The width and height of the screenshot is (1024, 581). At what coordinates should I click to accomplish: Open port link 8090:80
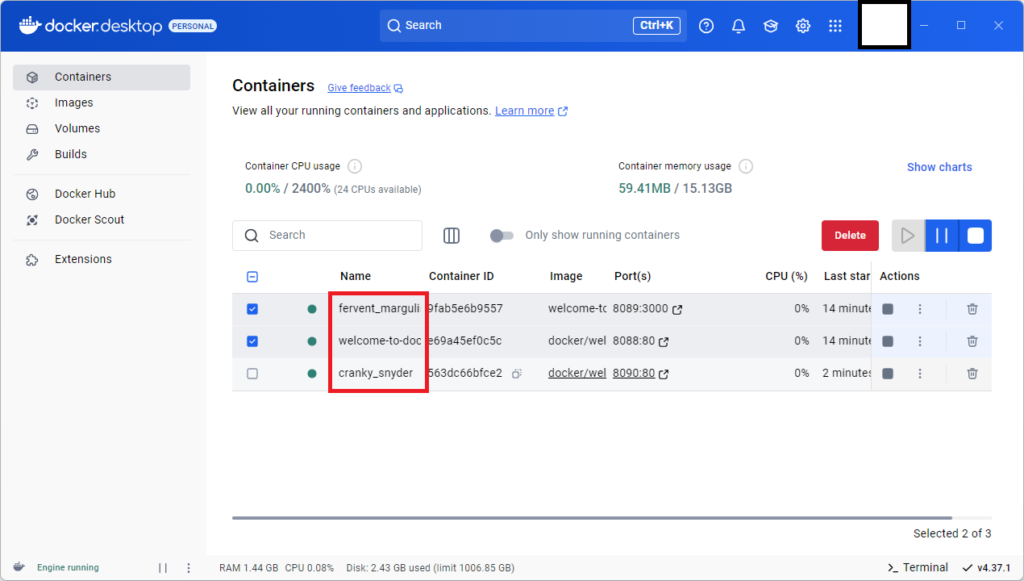pyautogui.click(x=633, y=373)
